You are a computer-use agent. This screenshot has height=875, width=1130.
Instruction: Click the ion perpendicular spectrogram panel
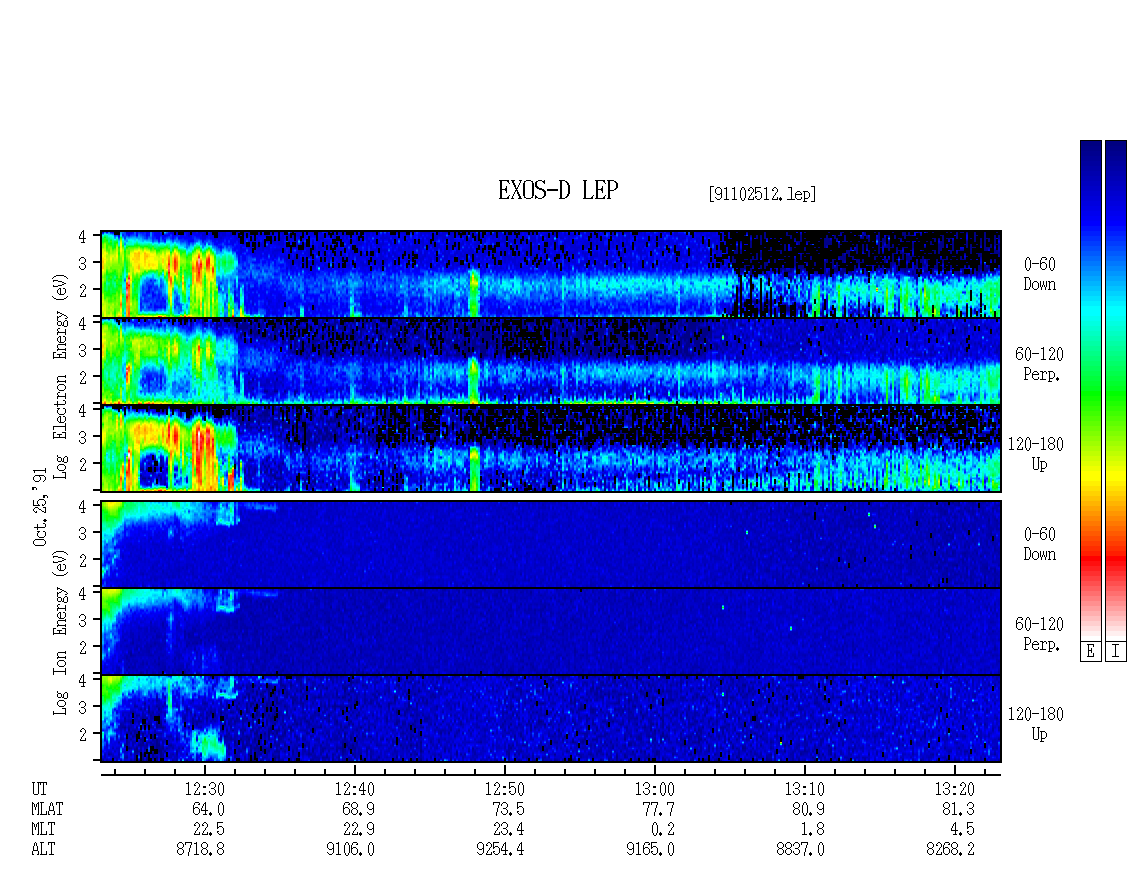point(551,631)
